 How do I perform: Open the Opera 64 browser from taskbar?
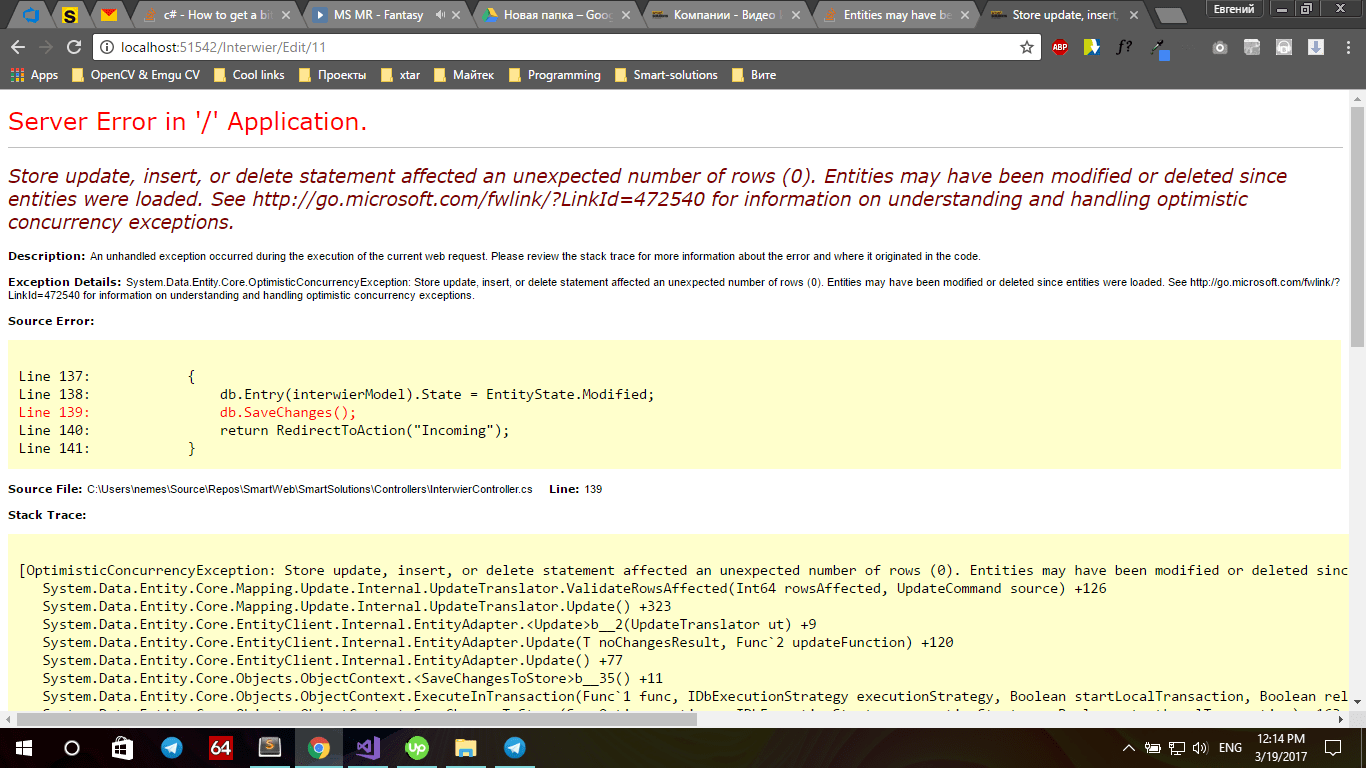click(x=222, y=747)
